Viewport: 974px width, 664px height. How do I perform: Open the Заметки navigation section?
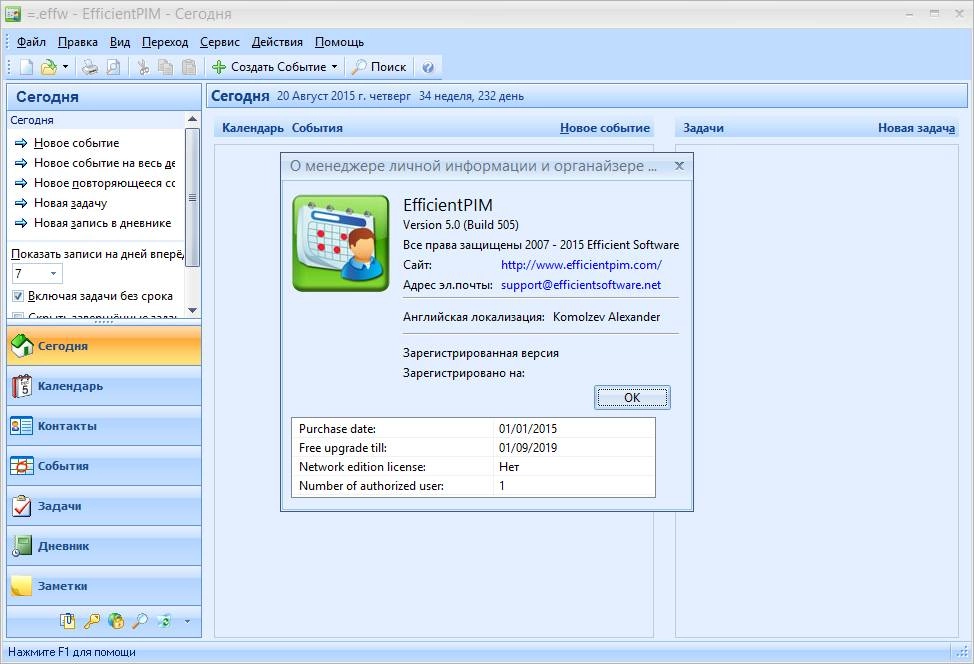[104, 586]
